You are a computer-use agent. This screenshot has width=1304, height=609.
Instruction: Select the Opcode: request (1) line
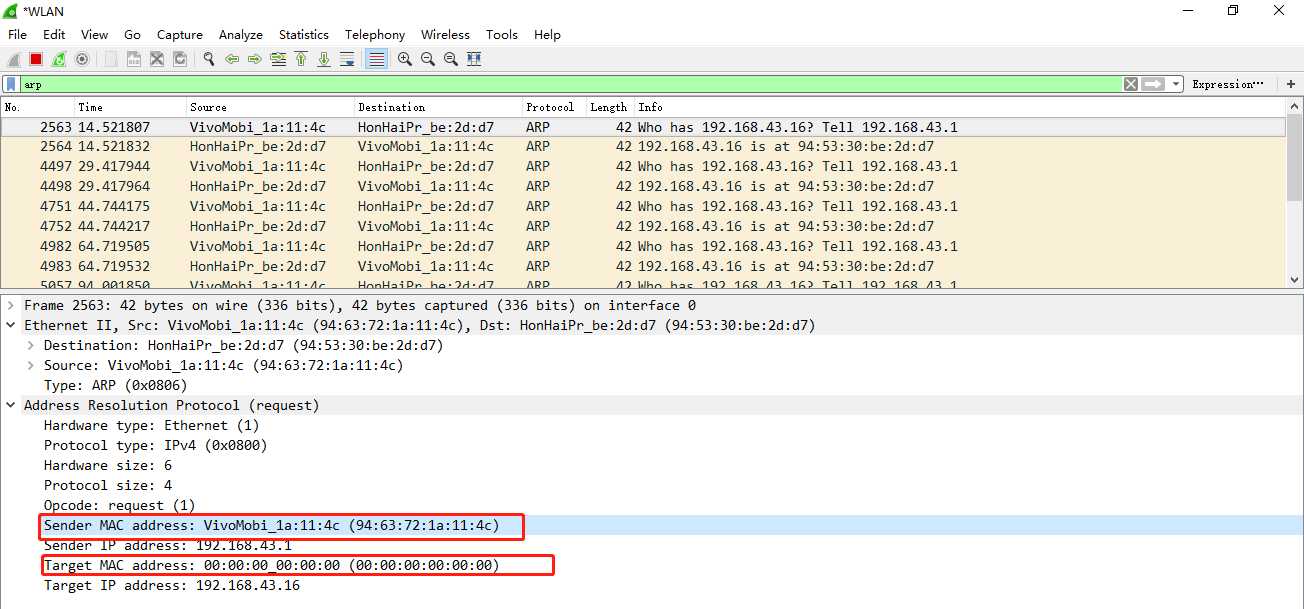(119, 505)
